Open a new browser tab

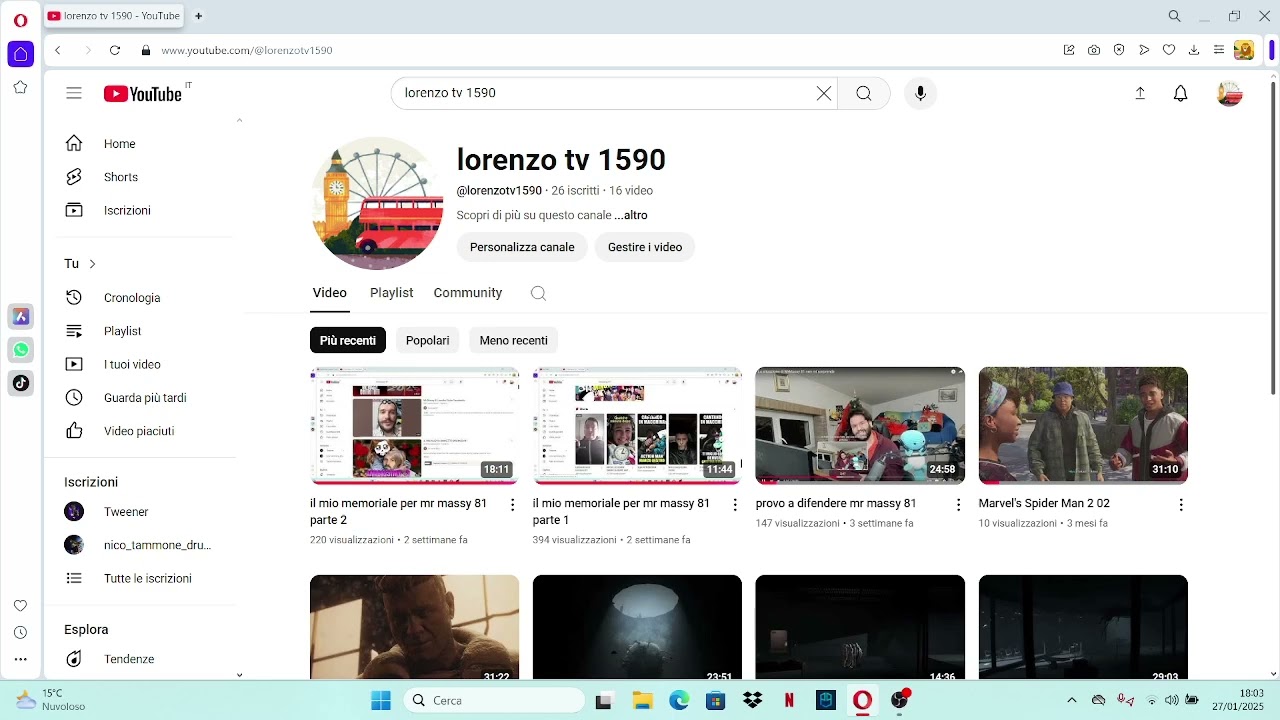click(198, 16)
